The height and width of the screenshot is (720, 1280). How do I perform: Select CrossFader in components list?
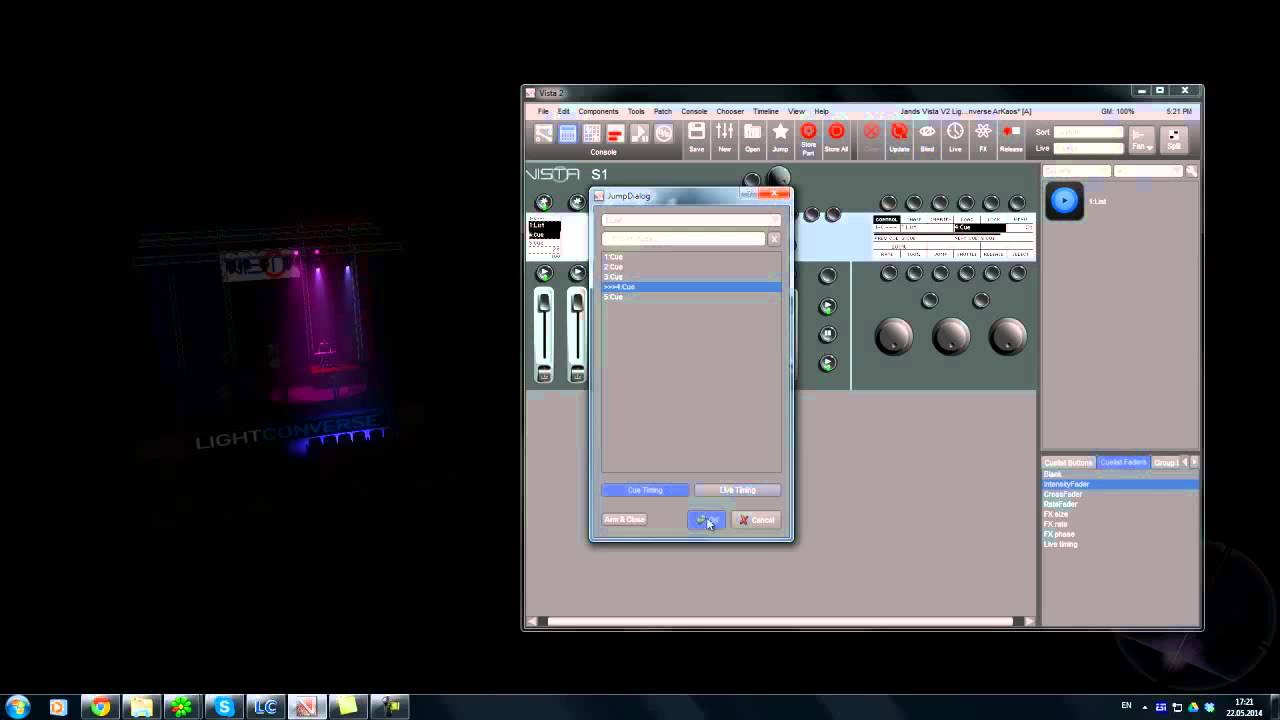(x=1120, y=494)
